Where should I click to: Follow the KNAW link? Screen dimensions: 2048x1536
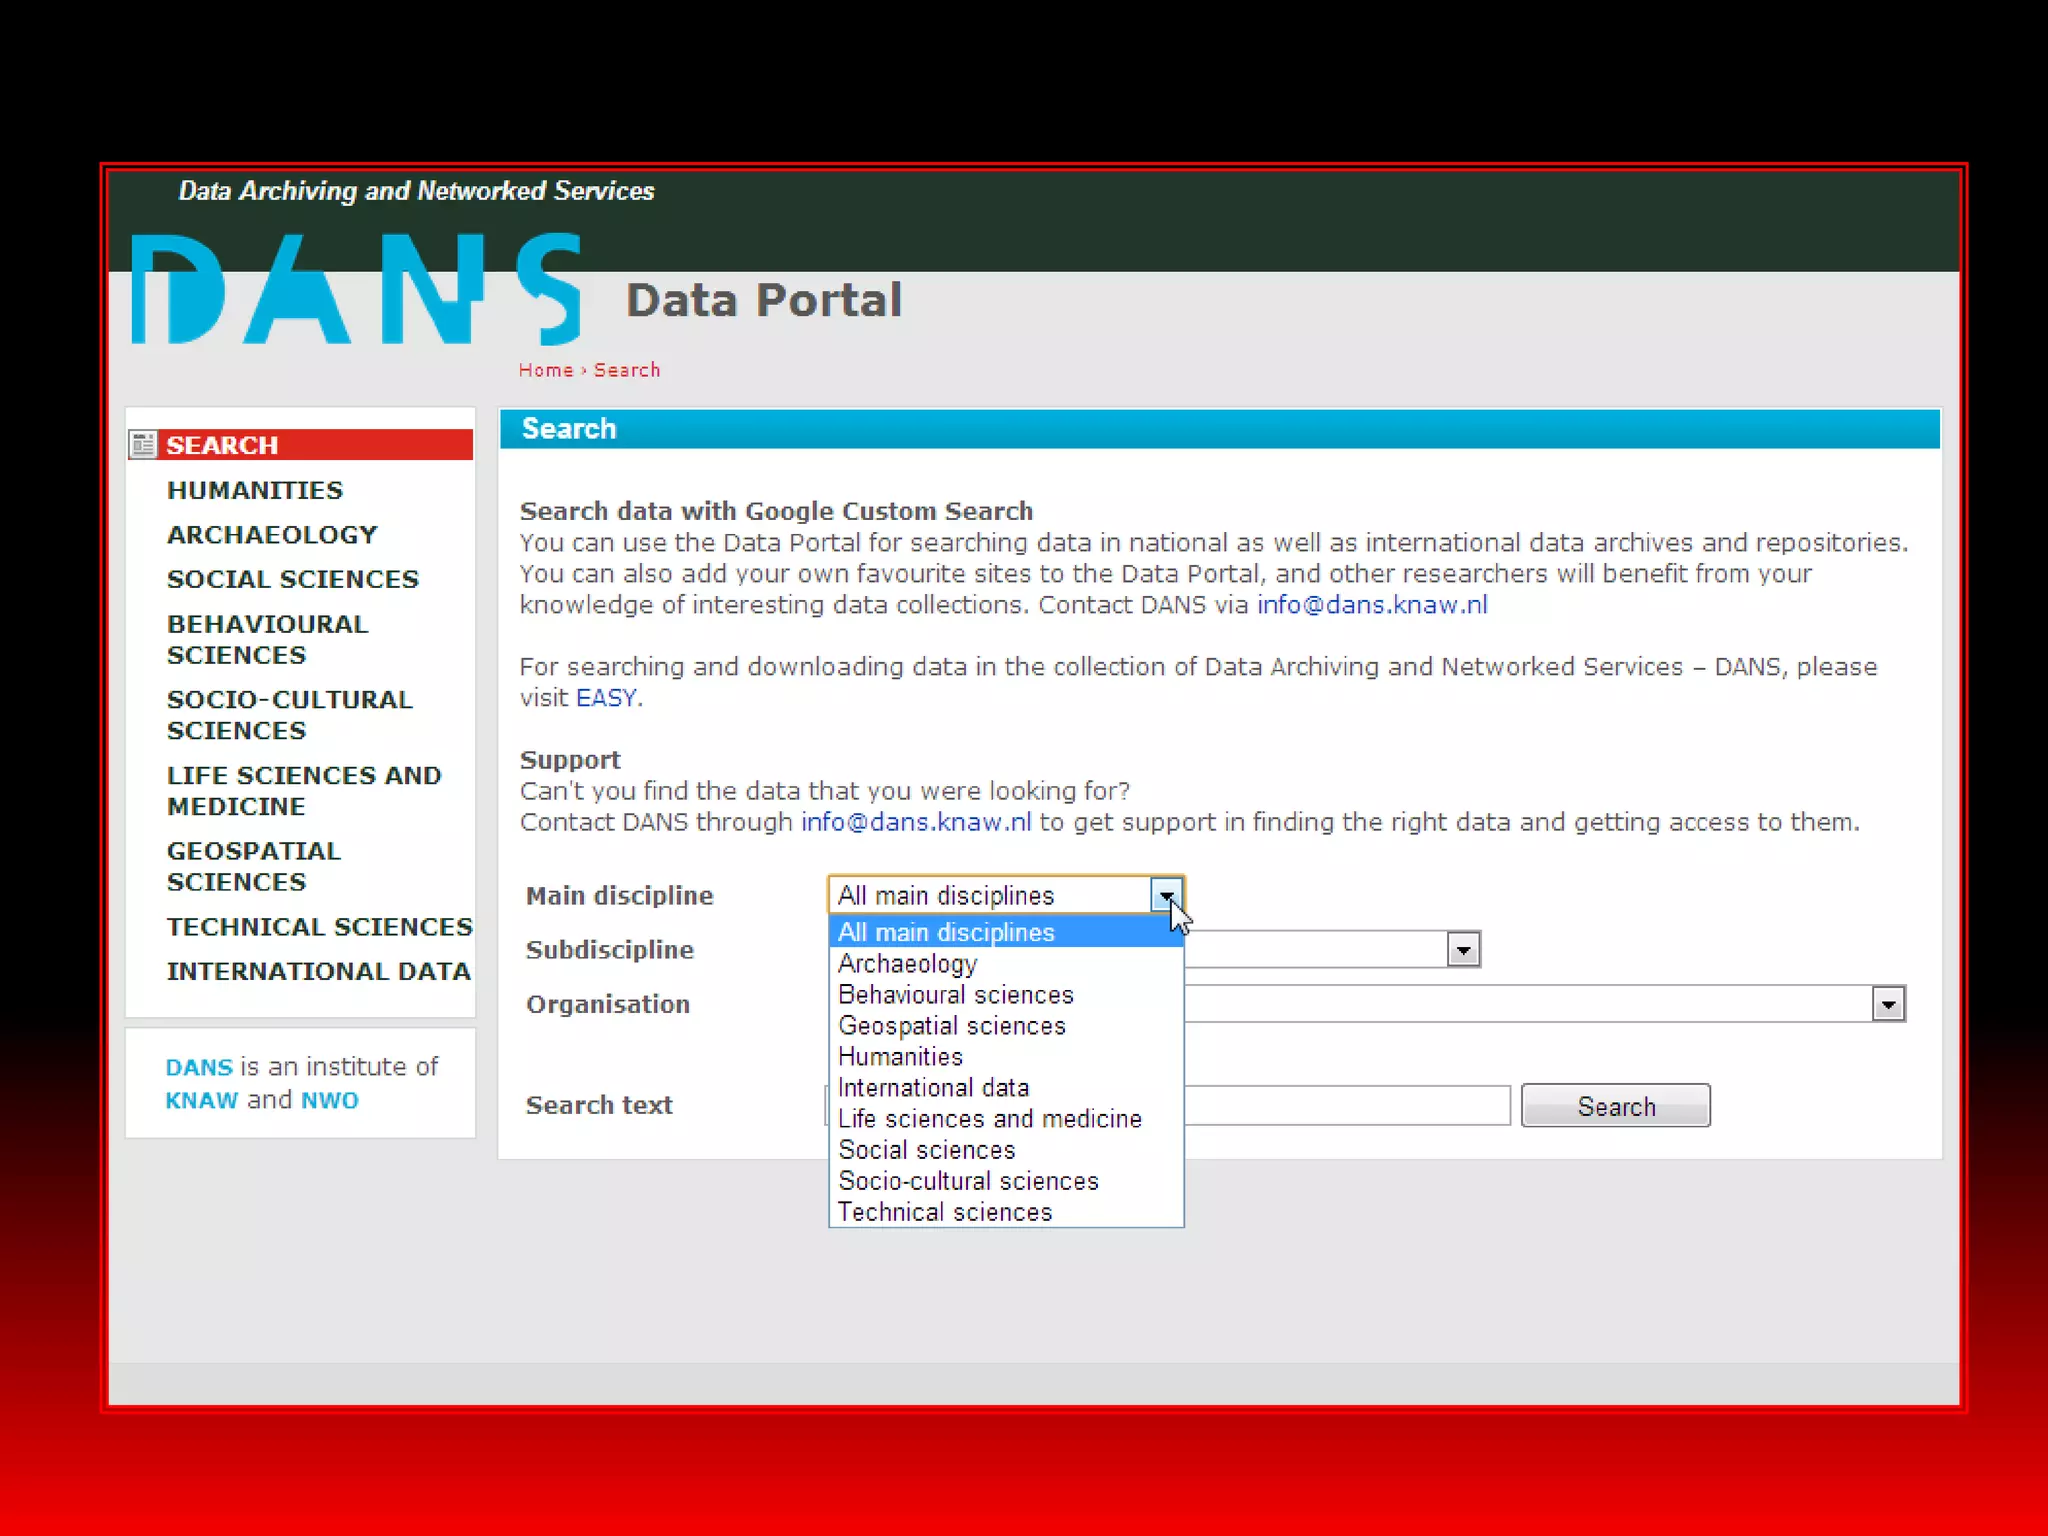pyautogui.click(x=201, y=1100)
